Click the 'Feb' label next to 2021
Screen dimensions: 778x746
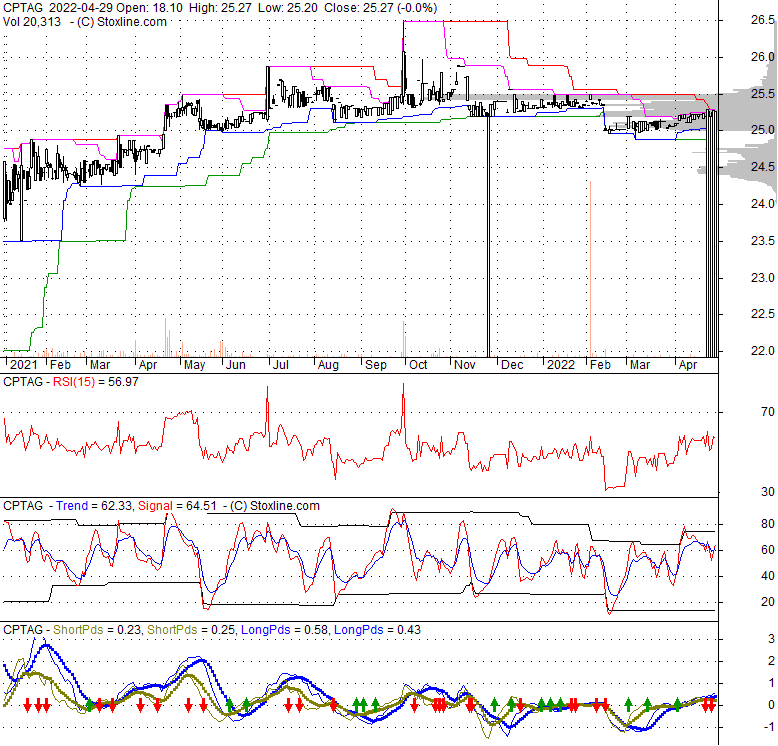(x=60, y=365)
